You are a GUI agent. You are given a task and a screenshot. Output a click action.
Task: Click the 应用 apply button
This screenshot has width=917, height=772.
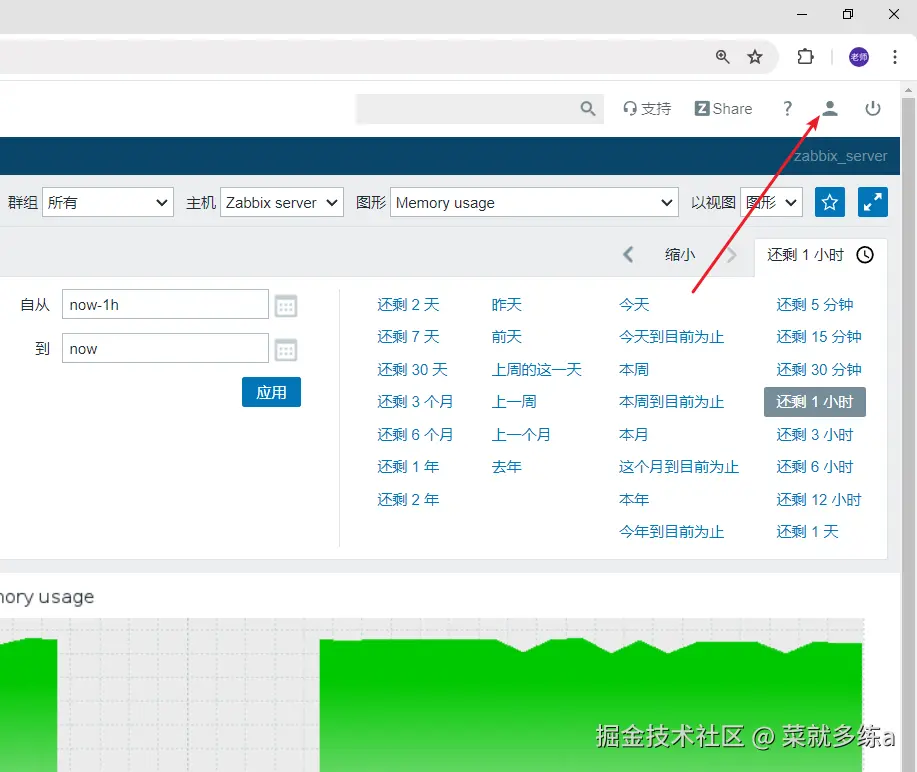point(271,392)
